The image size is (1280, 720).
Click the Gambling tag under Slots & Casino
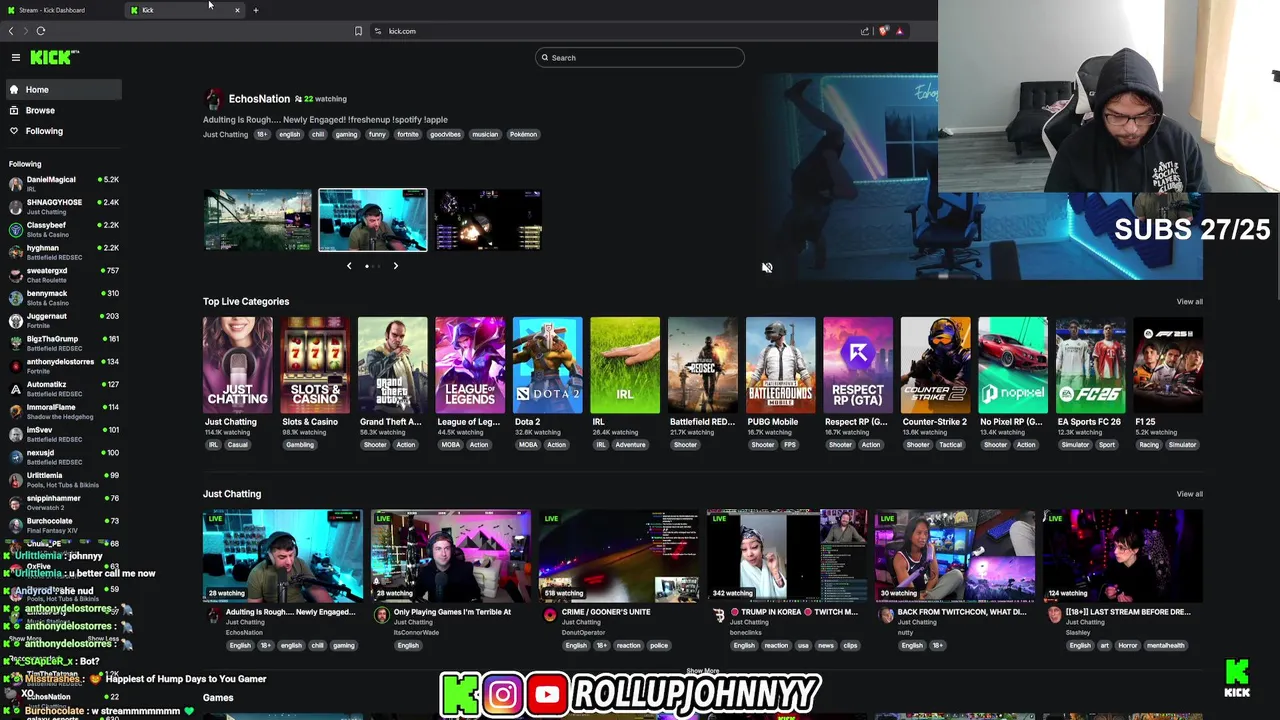[x=300, y=445]
